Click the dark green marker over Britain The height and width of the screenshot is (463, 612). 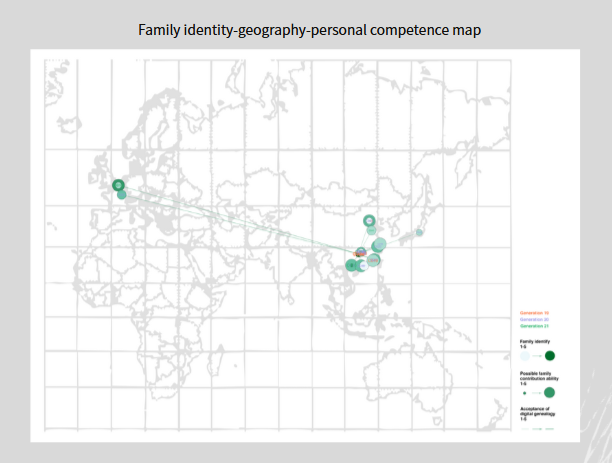(x=118, y=185)
